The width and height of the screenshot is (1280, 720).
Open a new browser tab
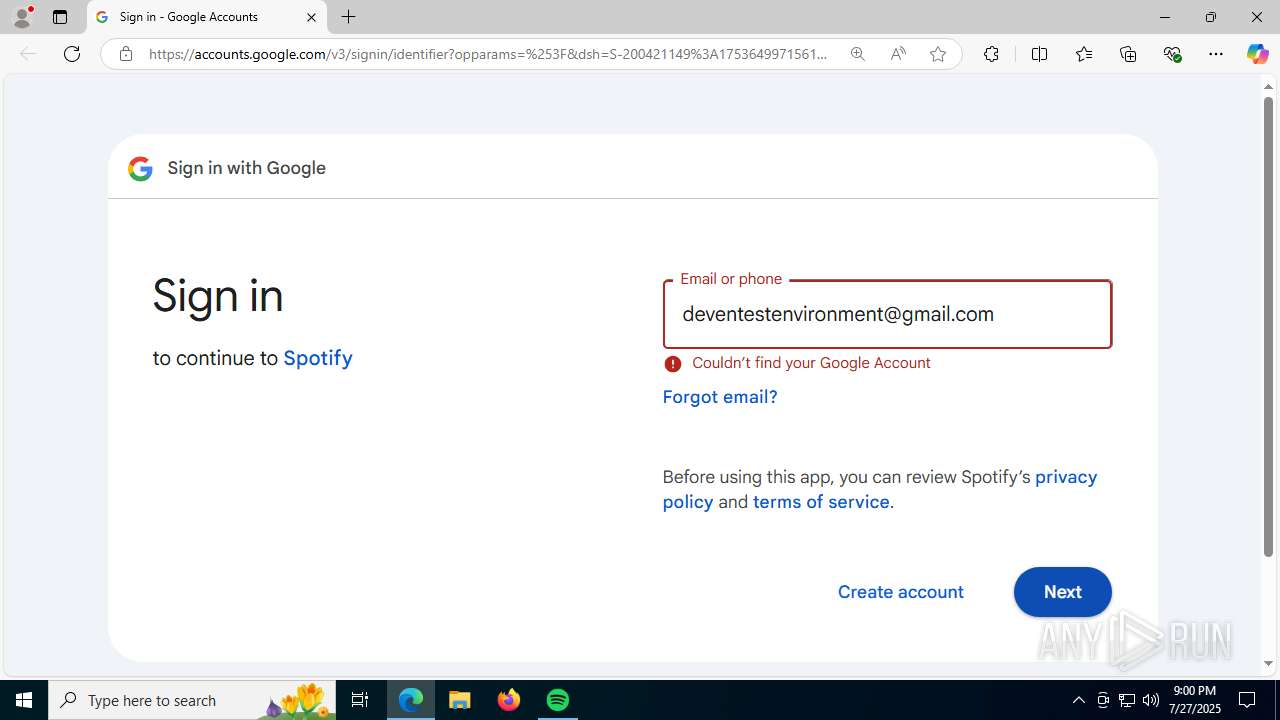[348, 17]
